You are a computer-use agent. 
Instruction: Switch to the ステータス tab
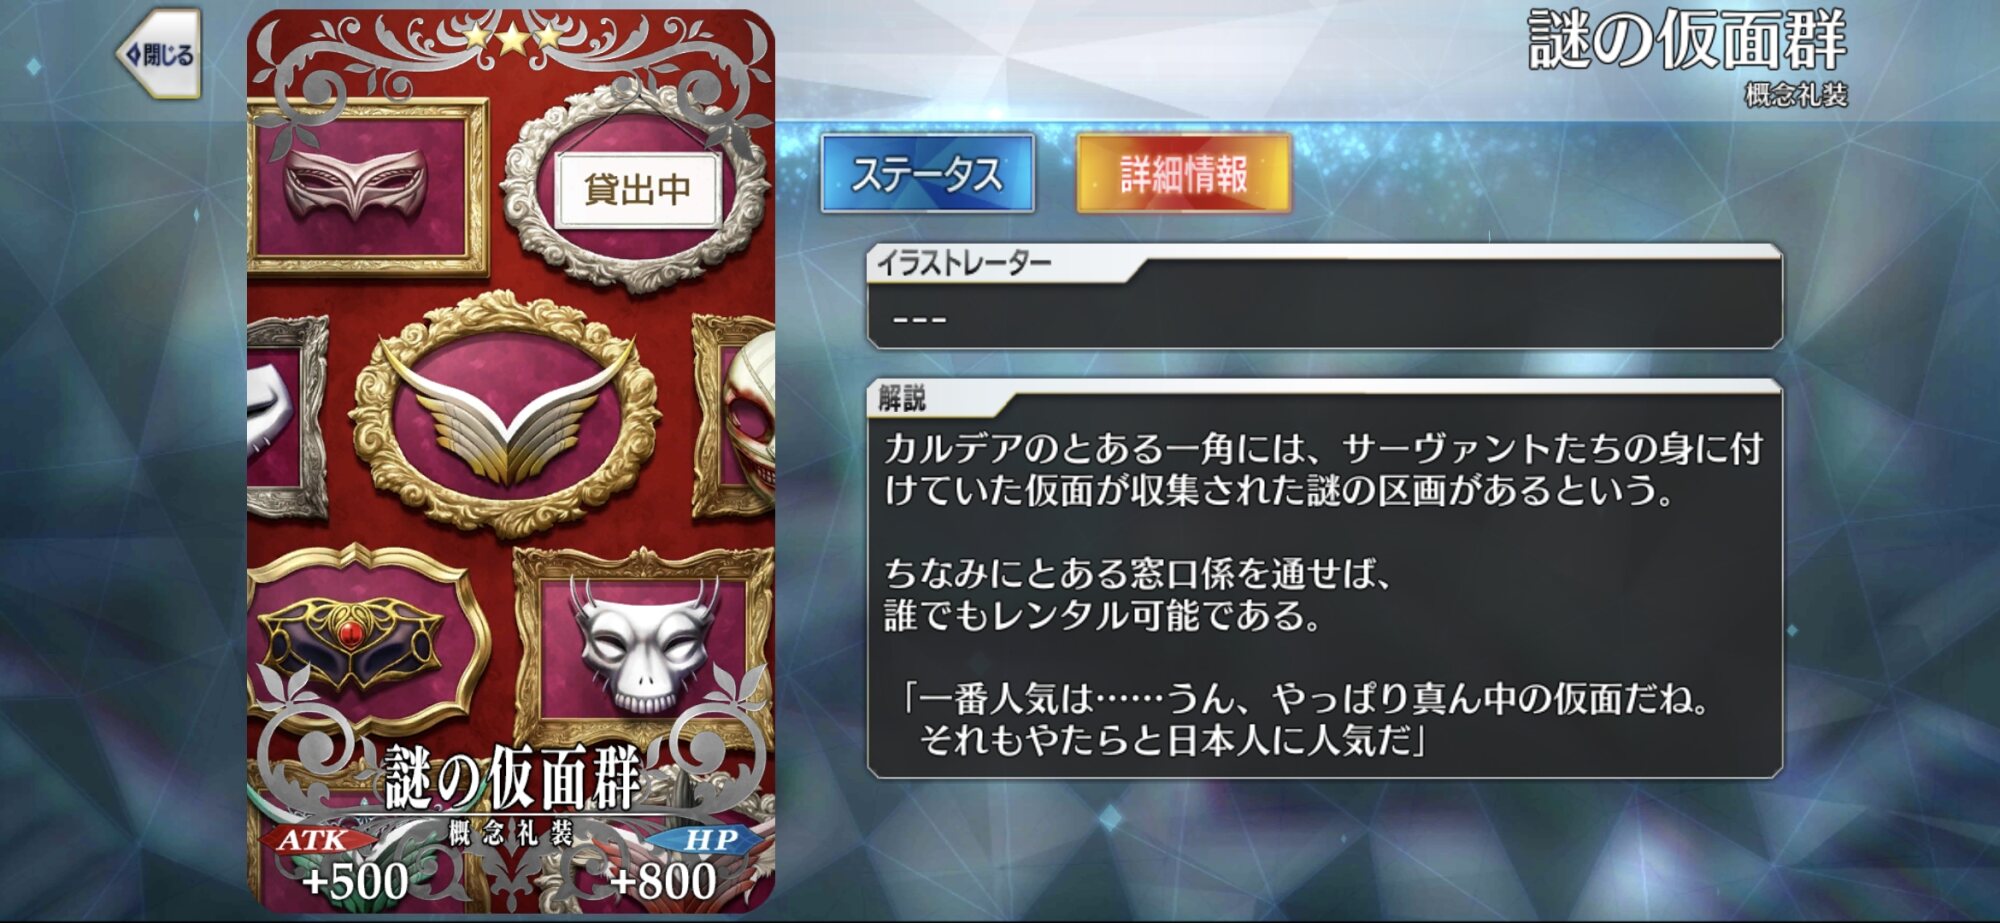click(x=927, y=174)
